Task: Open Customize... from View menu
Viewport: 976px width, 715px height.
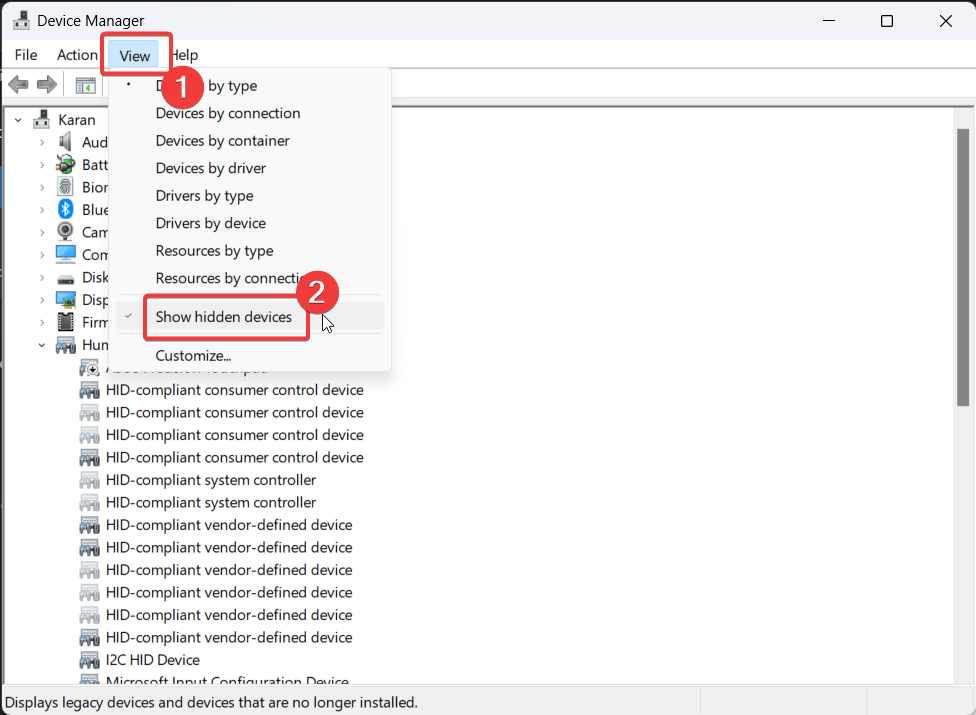Action: click(x=193, y=355)
